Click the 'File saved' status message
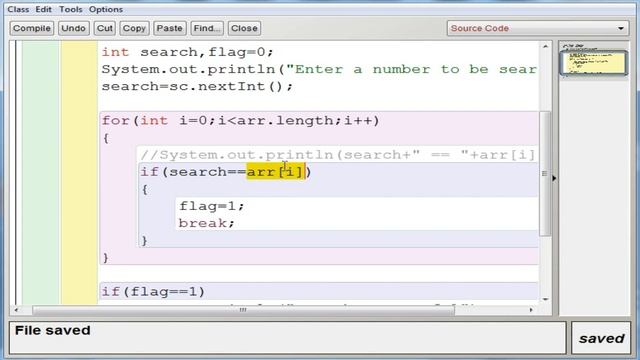Viewport: 640px width, 360px height. (53, 330)
